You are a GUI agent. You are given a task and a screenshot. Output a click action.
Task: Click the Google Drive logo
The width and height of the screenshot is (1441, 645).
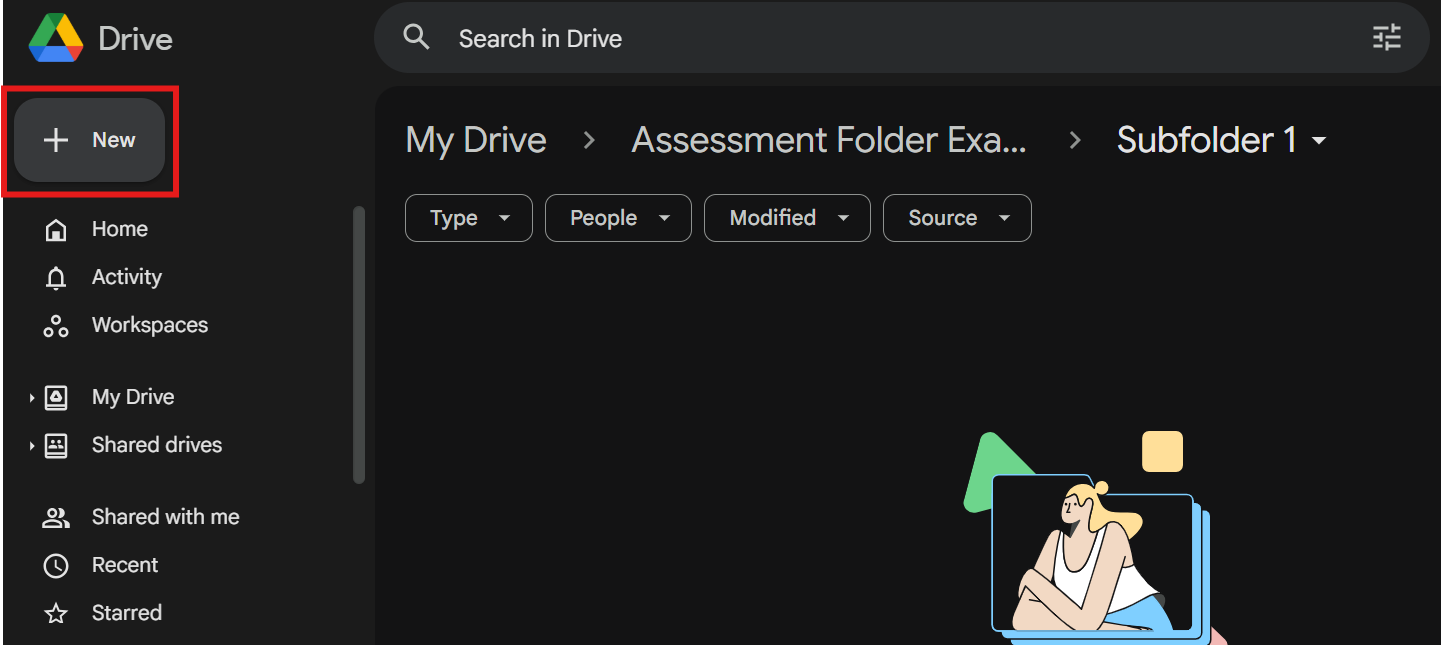click(57, 37)
